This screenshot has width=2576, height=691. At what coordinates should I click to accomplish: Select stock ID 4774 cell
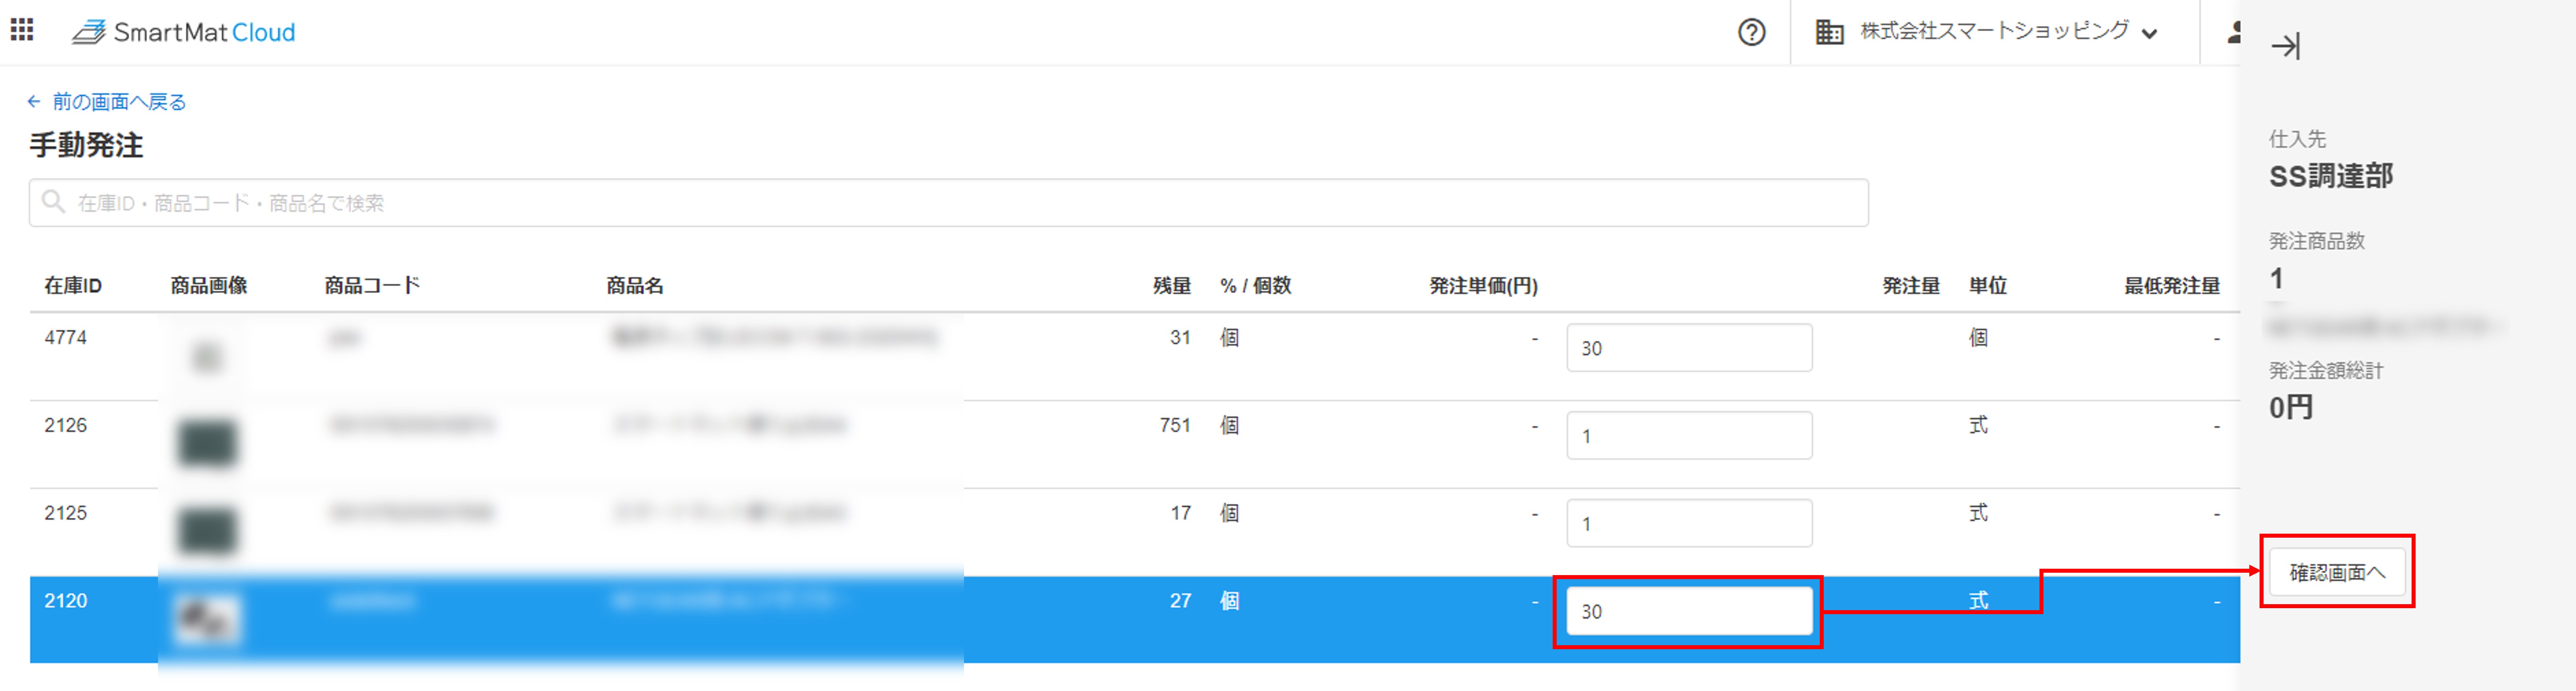tap(66, 338)
